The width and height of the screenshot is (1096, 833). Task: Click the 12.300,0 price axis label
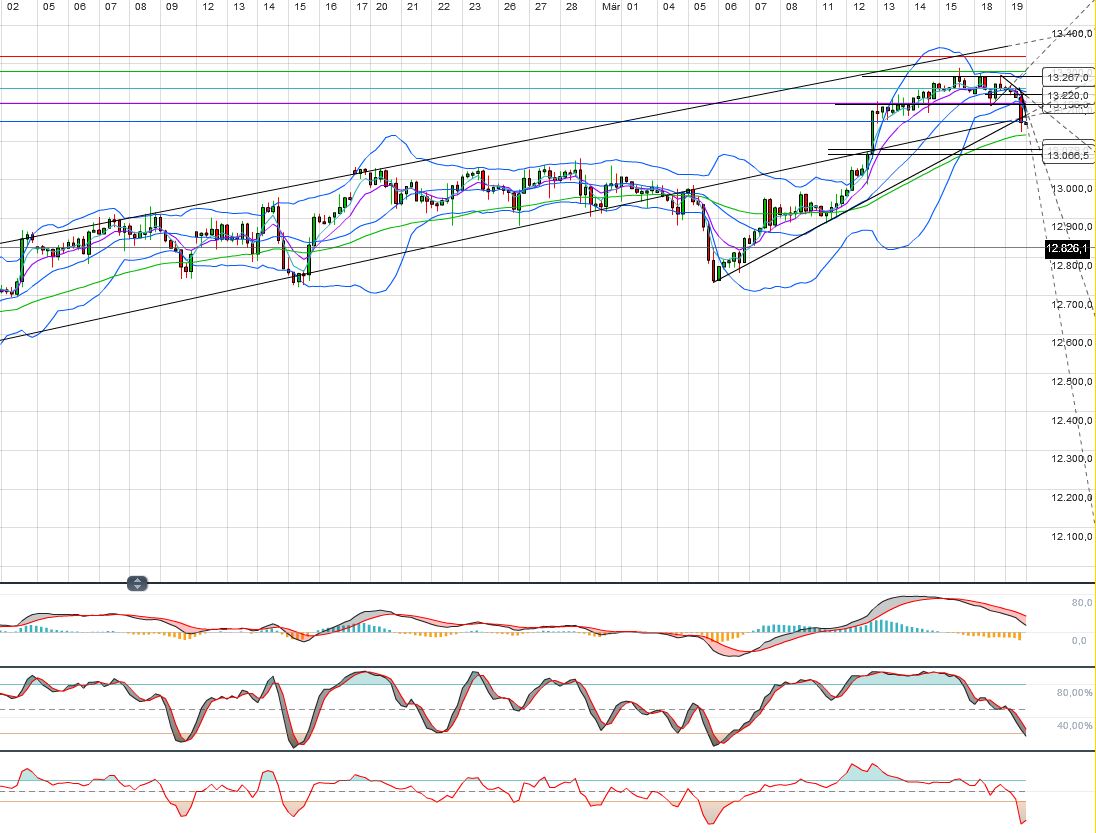(1072, 459)
